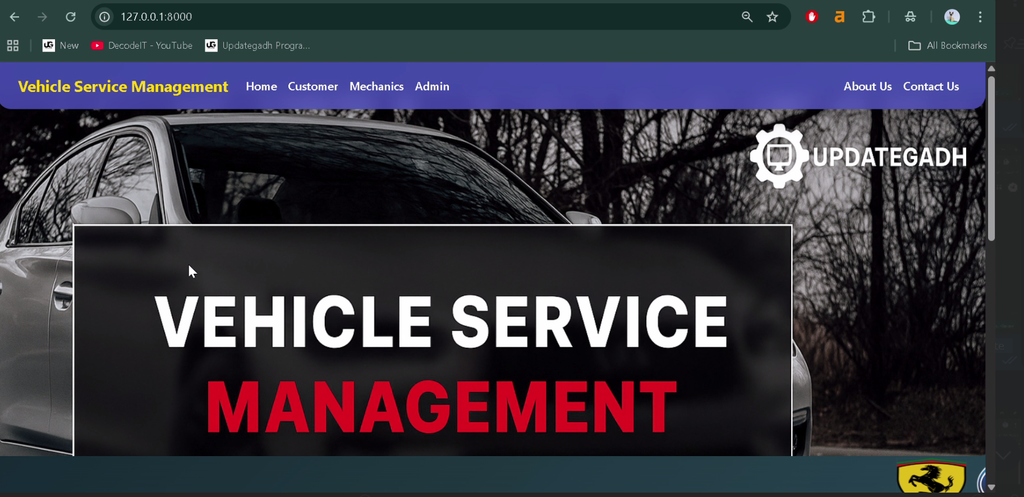Open the 'New' bookmark

[x=61, y=46]
